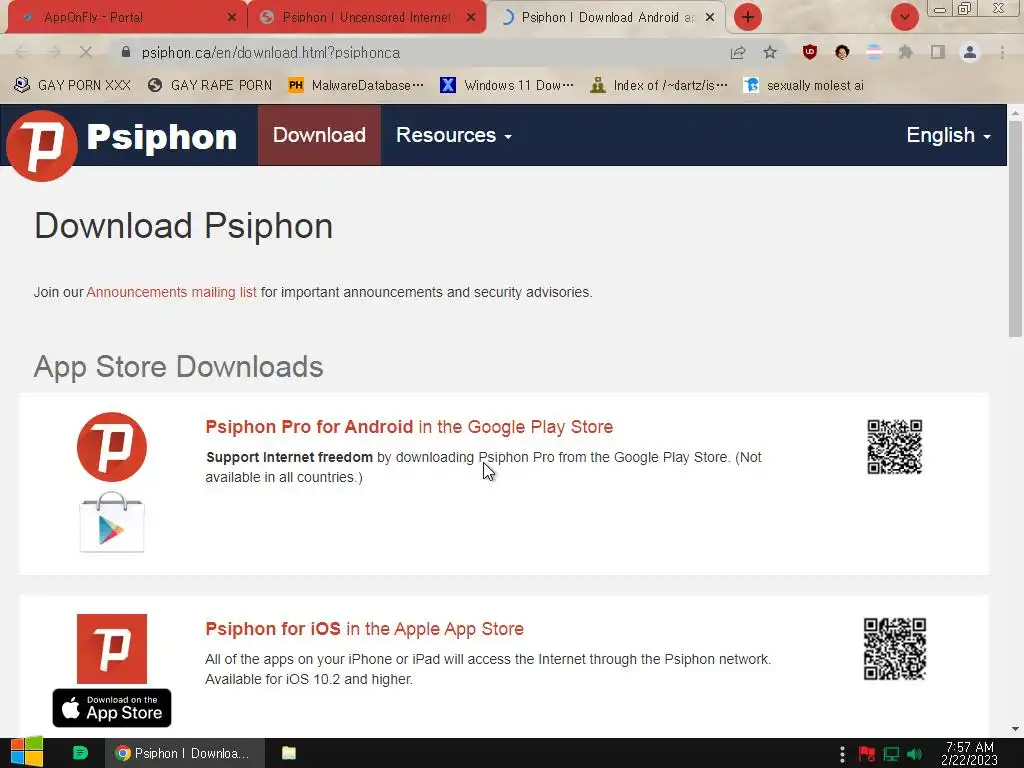Open the Windows 11 Dow... bookmark
The height and width of the screenshot is (768, 1024).
click(507, 85)
